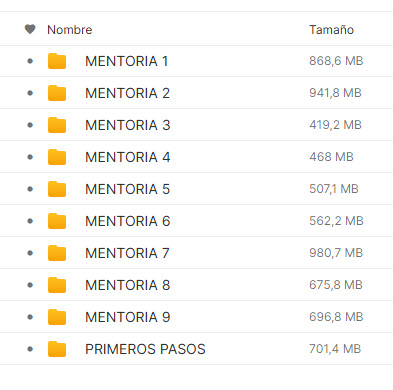Image resolution: width=393 pixels, height=390 pixels.
Task: Open the MENTORIA 3 folder icon
Action: click(57, 125)
